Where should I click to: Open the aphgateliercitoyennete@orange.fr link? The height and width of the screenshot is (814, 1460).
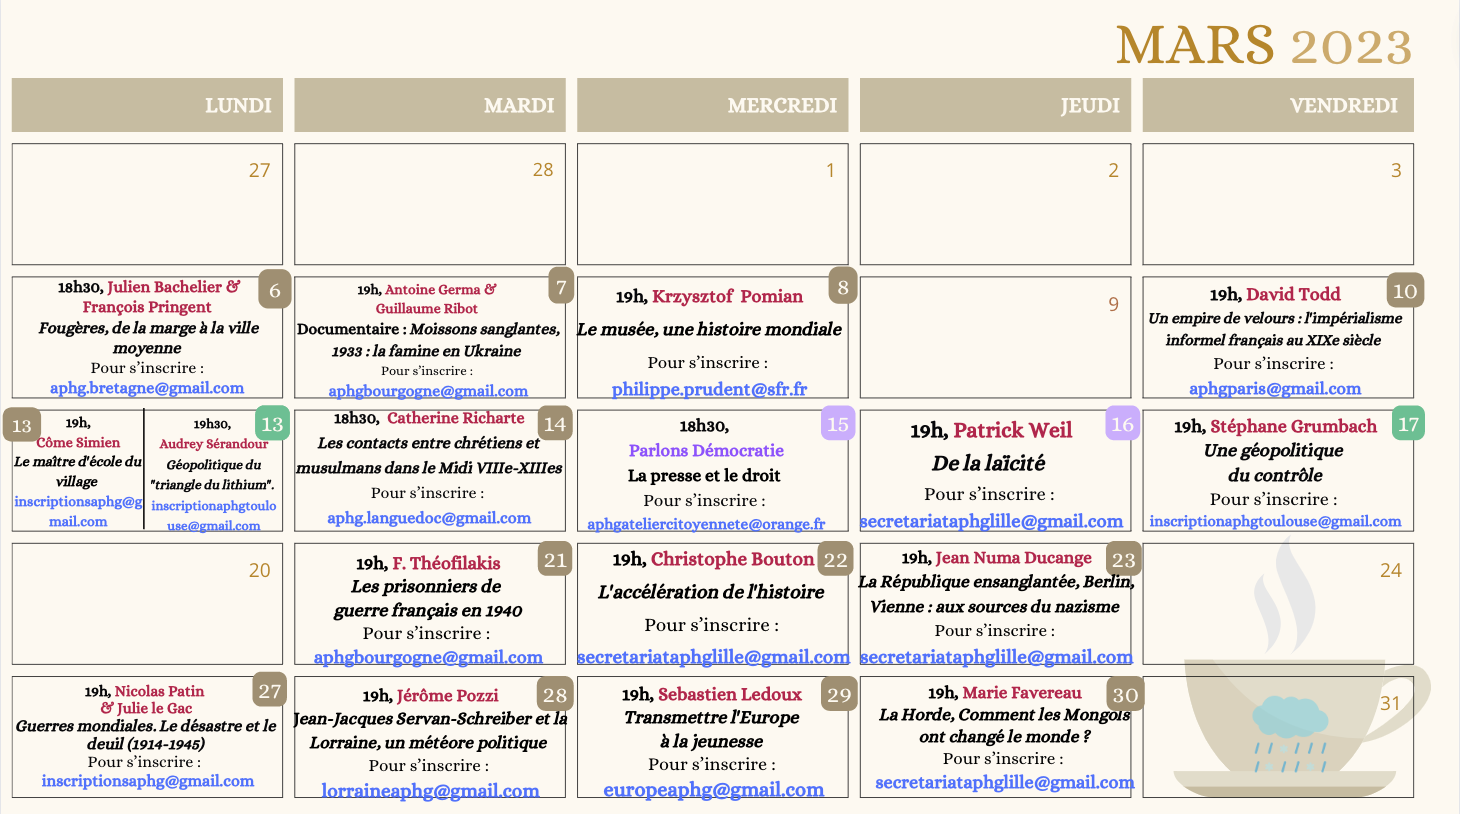706,524
